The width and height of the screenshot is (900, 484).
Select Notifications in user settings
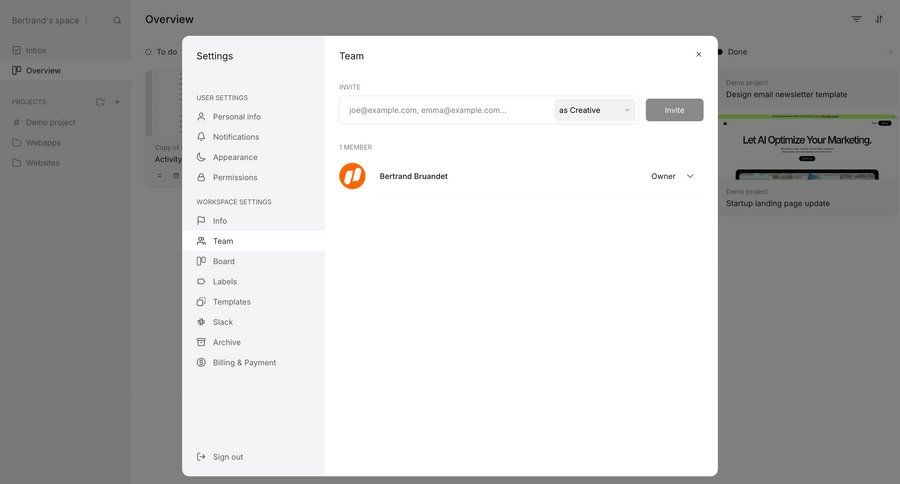point(235,137)
